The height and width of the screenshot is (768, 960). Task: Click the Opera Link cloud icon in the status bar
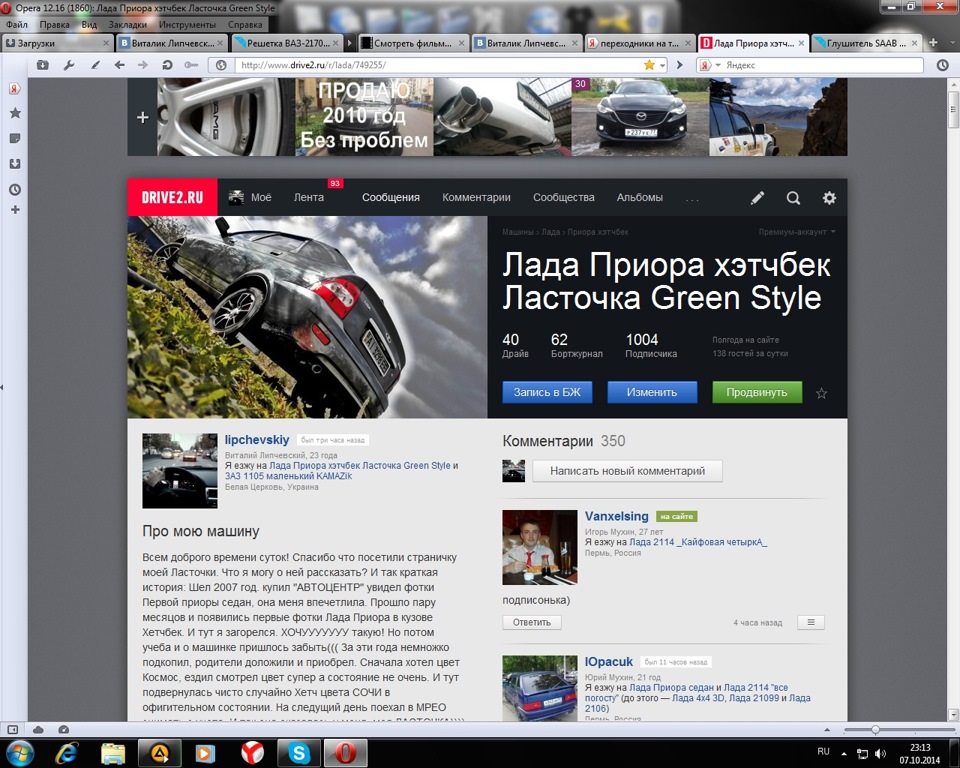[38, 729]
